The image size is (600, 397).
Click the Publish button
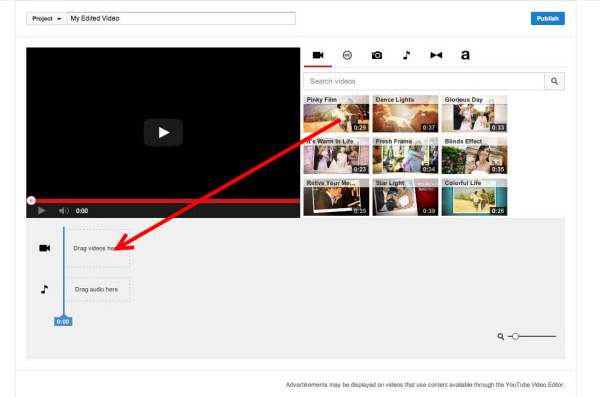548,18
